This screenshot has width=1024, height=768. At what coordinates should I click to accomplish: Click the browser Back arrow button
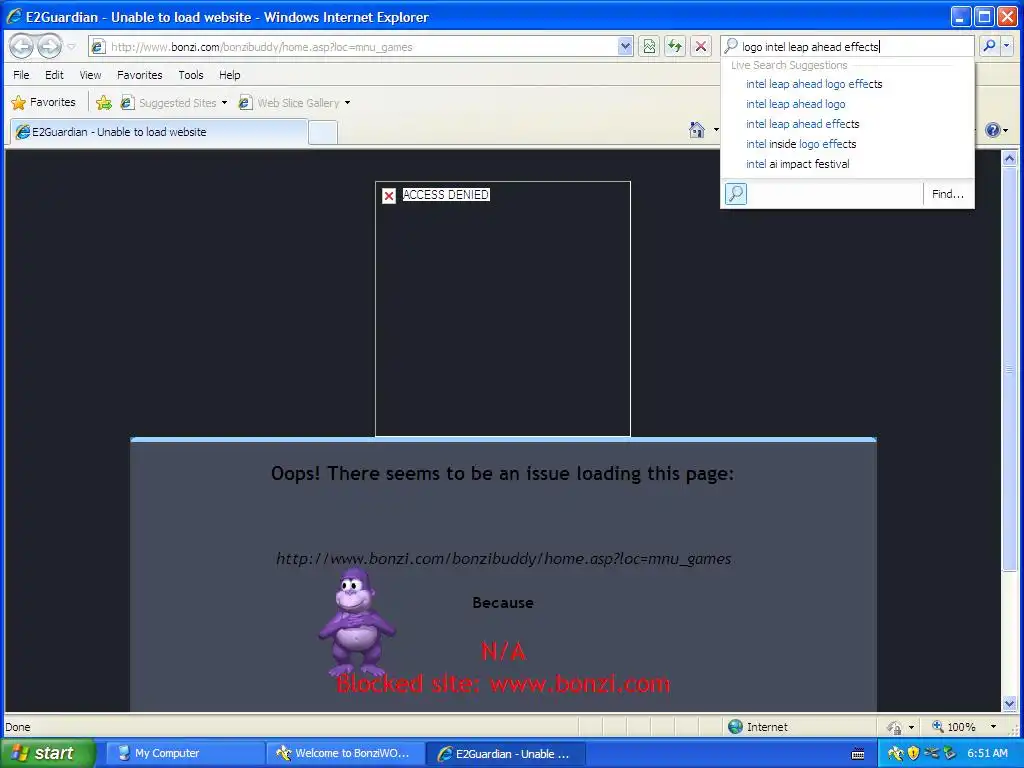[21, 46]
